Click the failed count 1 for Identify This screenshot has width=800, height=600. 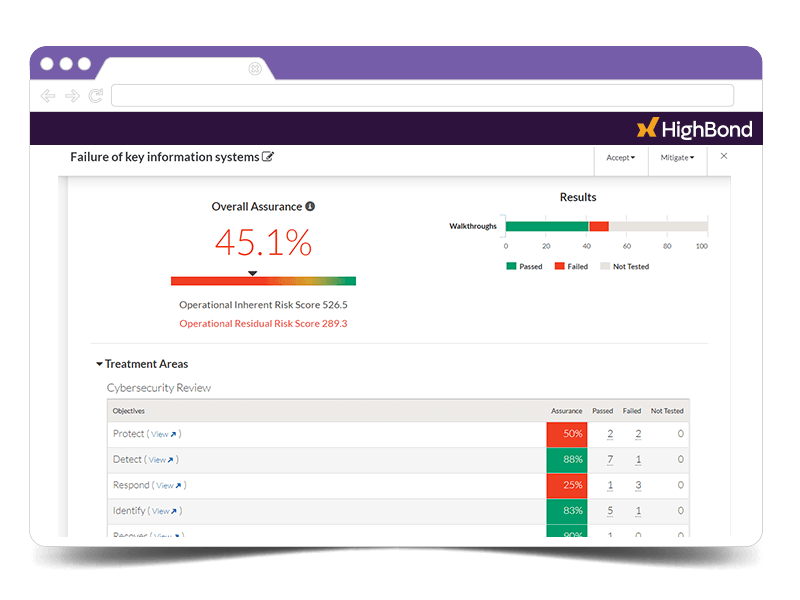tap(638, 511)
